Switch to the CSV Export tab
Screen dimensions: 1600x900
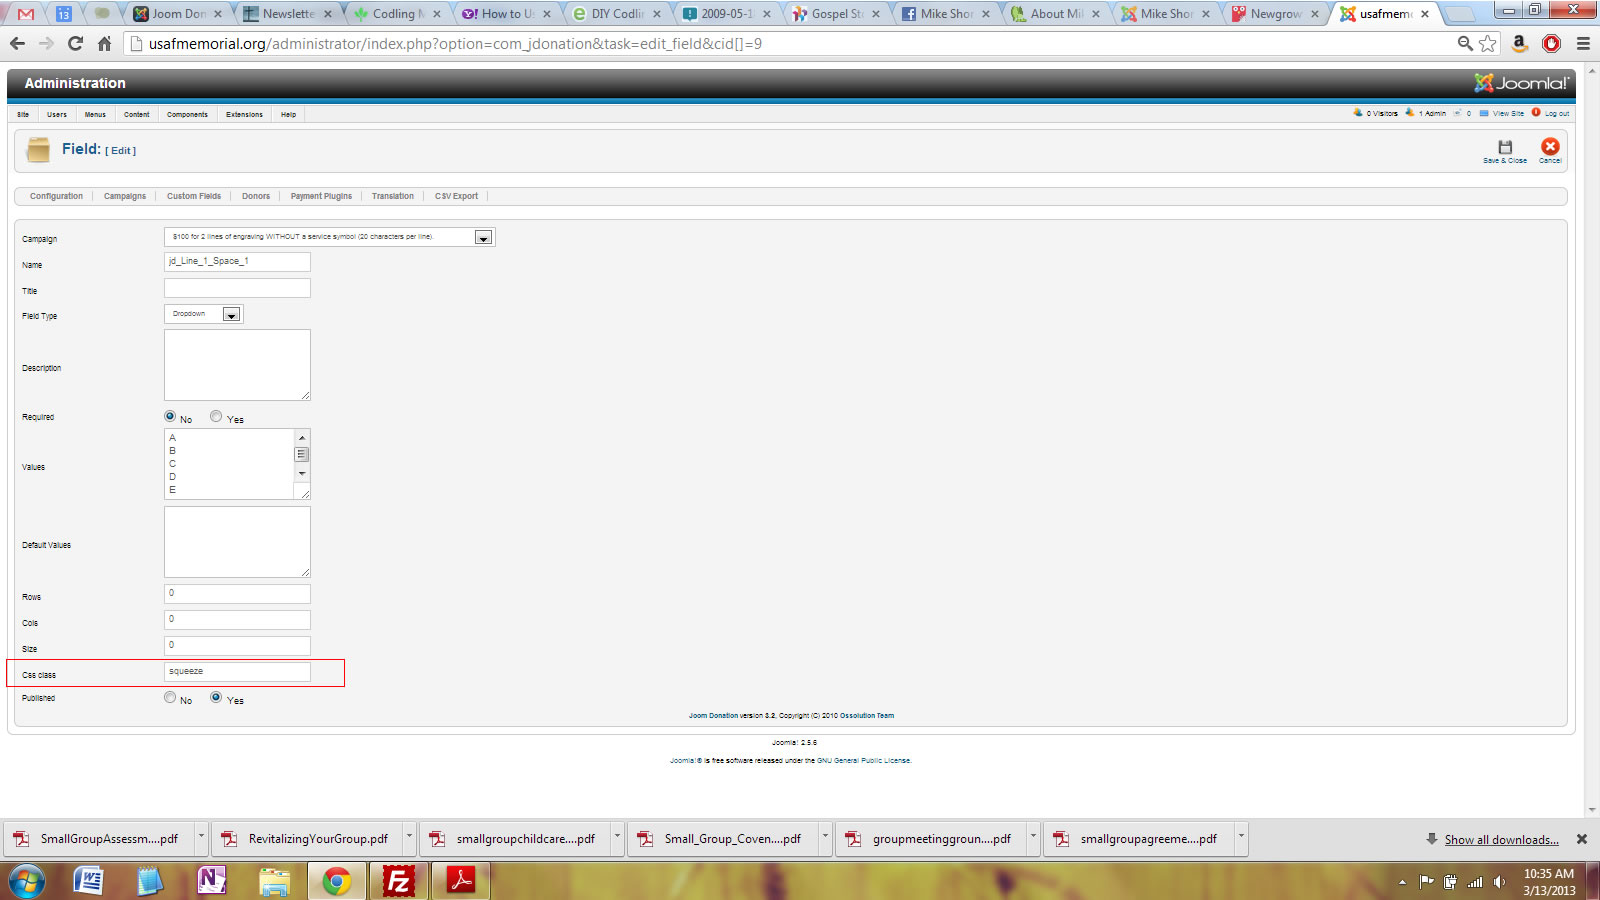tap(456, 196)
